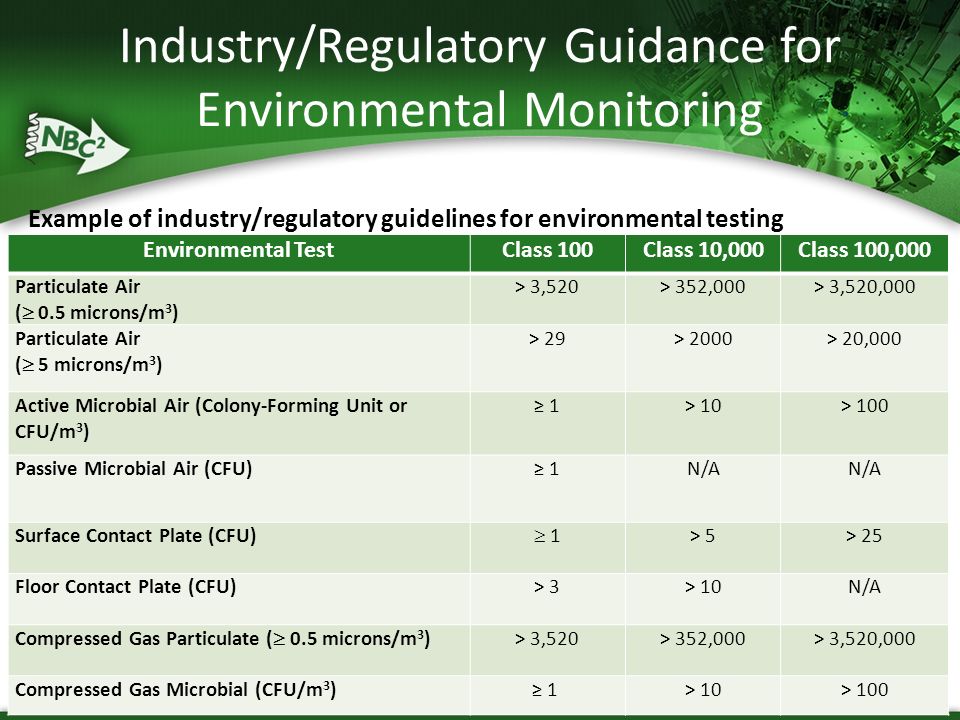Viewport: 960px width, 720px height.
Task: Click '> 3,520,000' in Compressed Gas Particulate row
Action: pos(864,639)
